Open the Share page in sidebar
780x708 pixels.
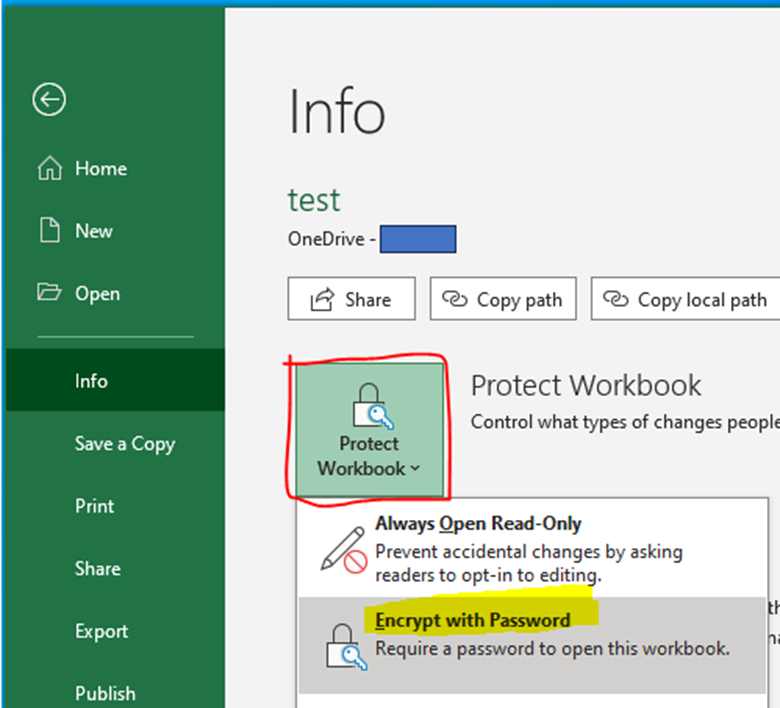click(115, 569)
